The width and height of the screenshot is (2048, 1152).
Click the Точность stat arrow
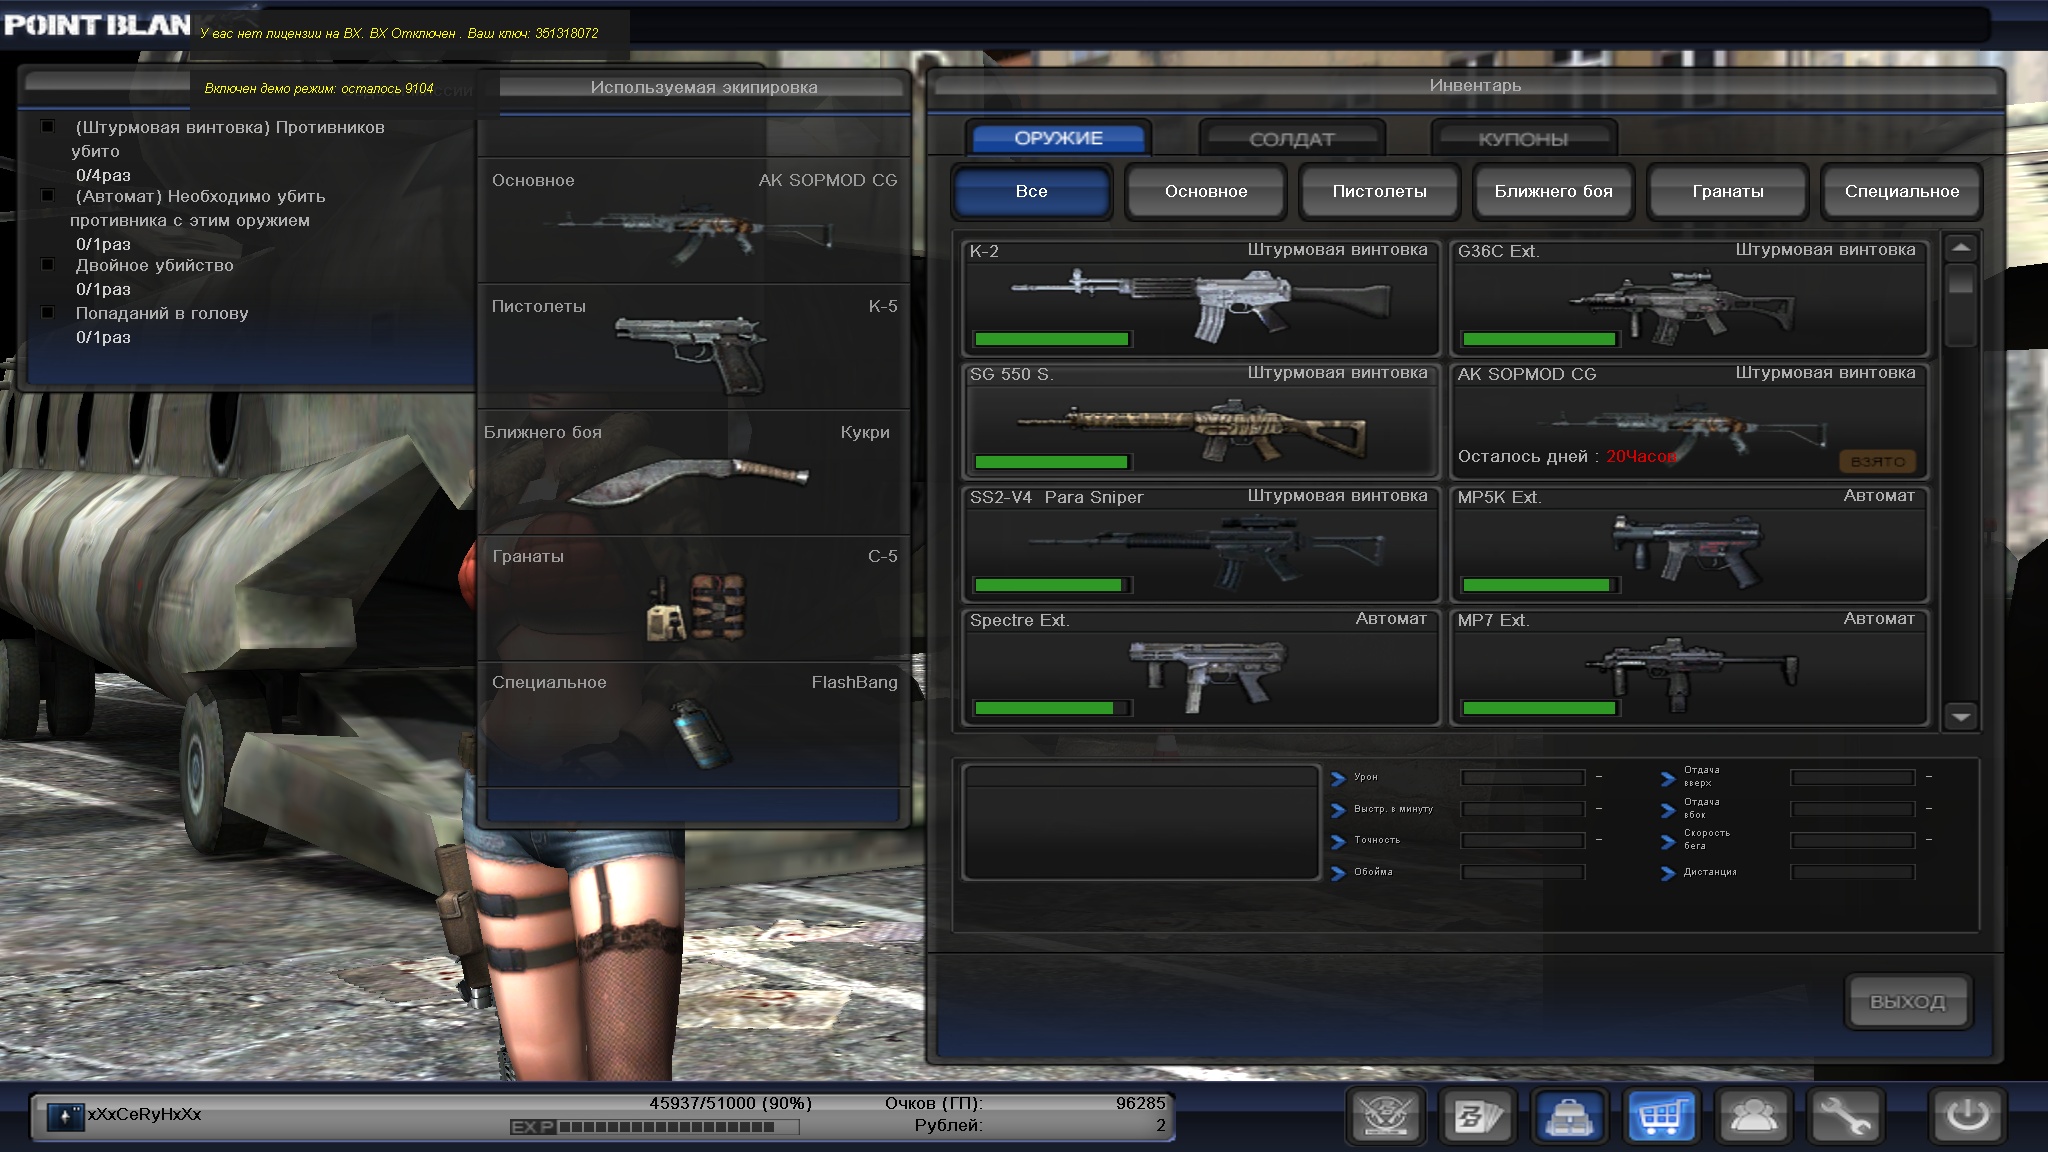point(1338,842)
